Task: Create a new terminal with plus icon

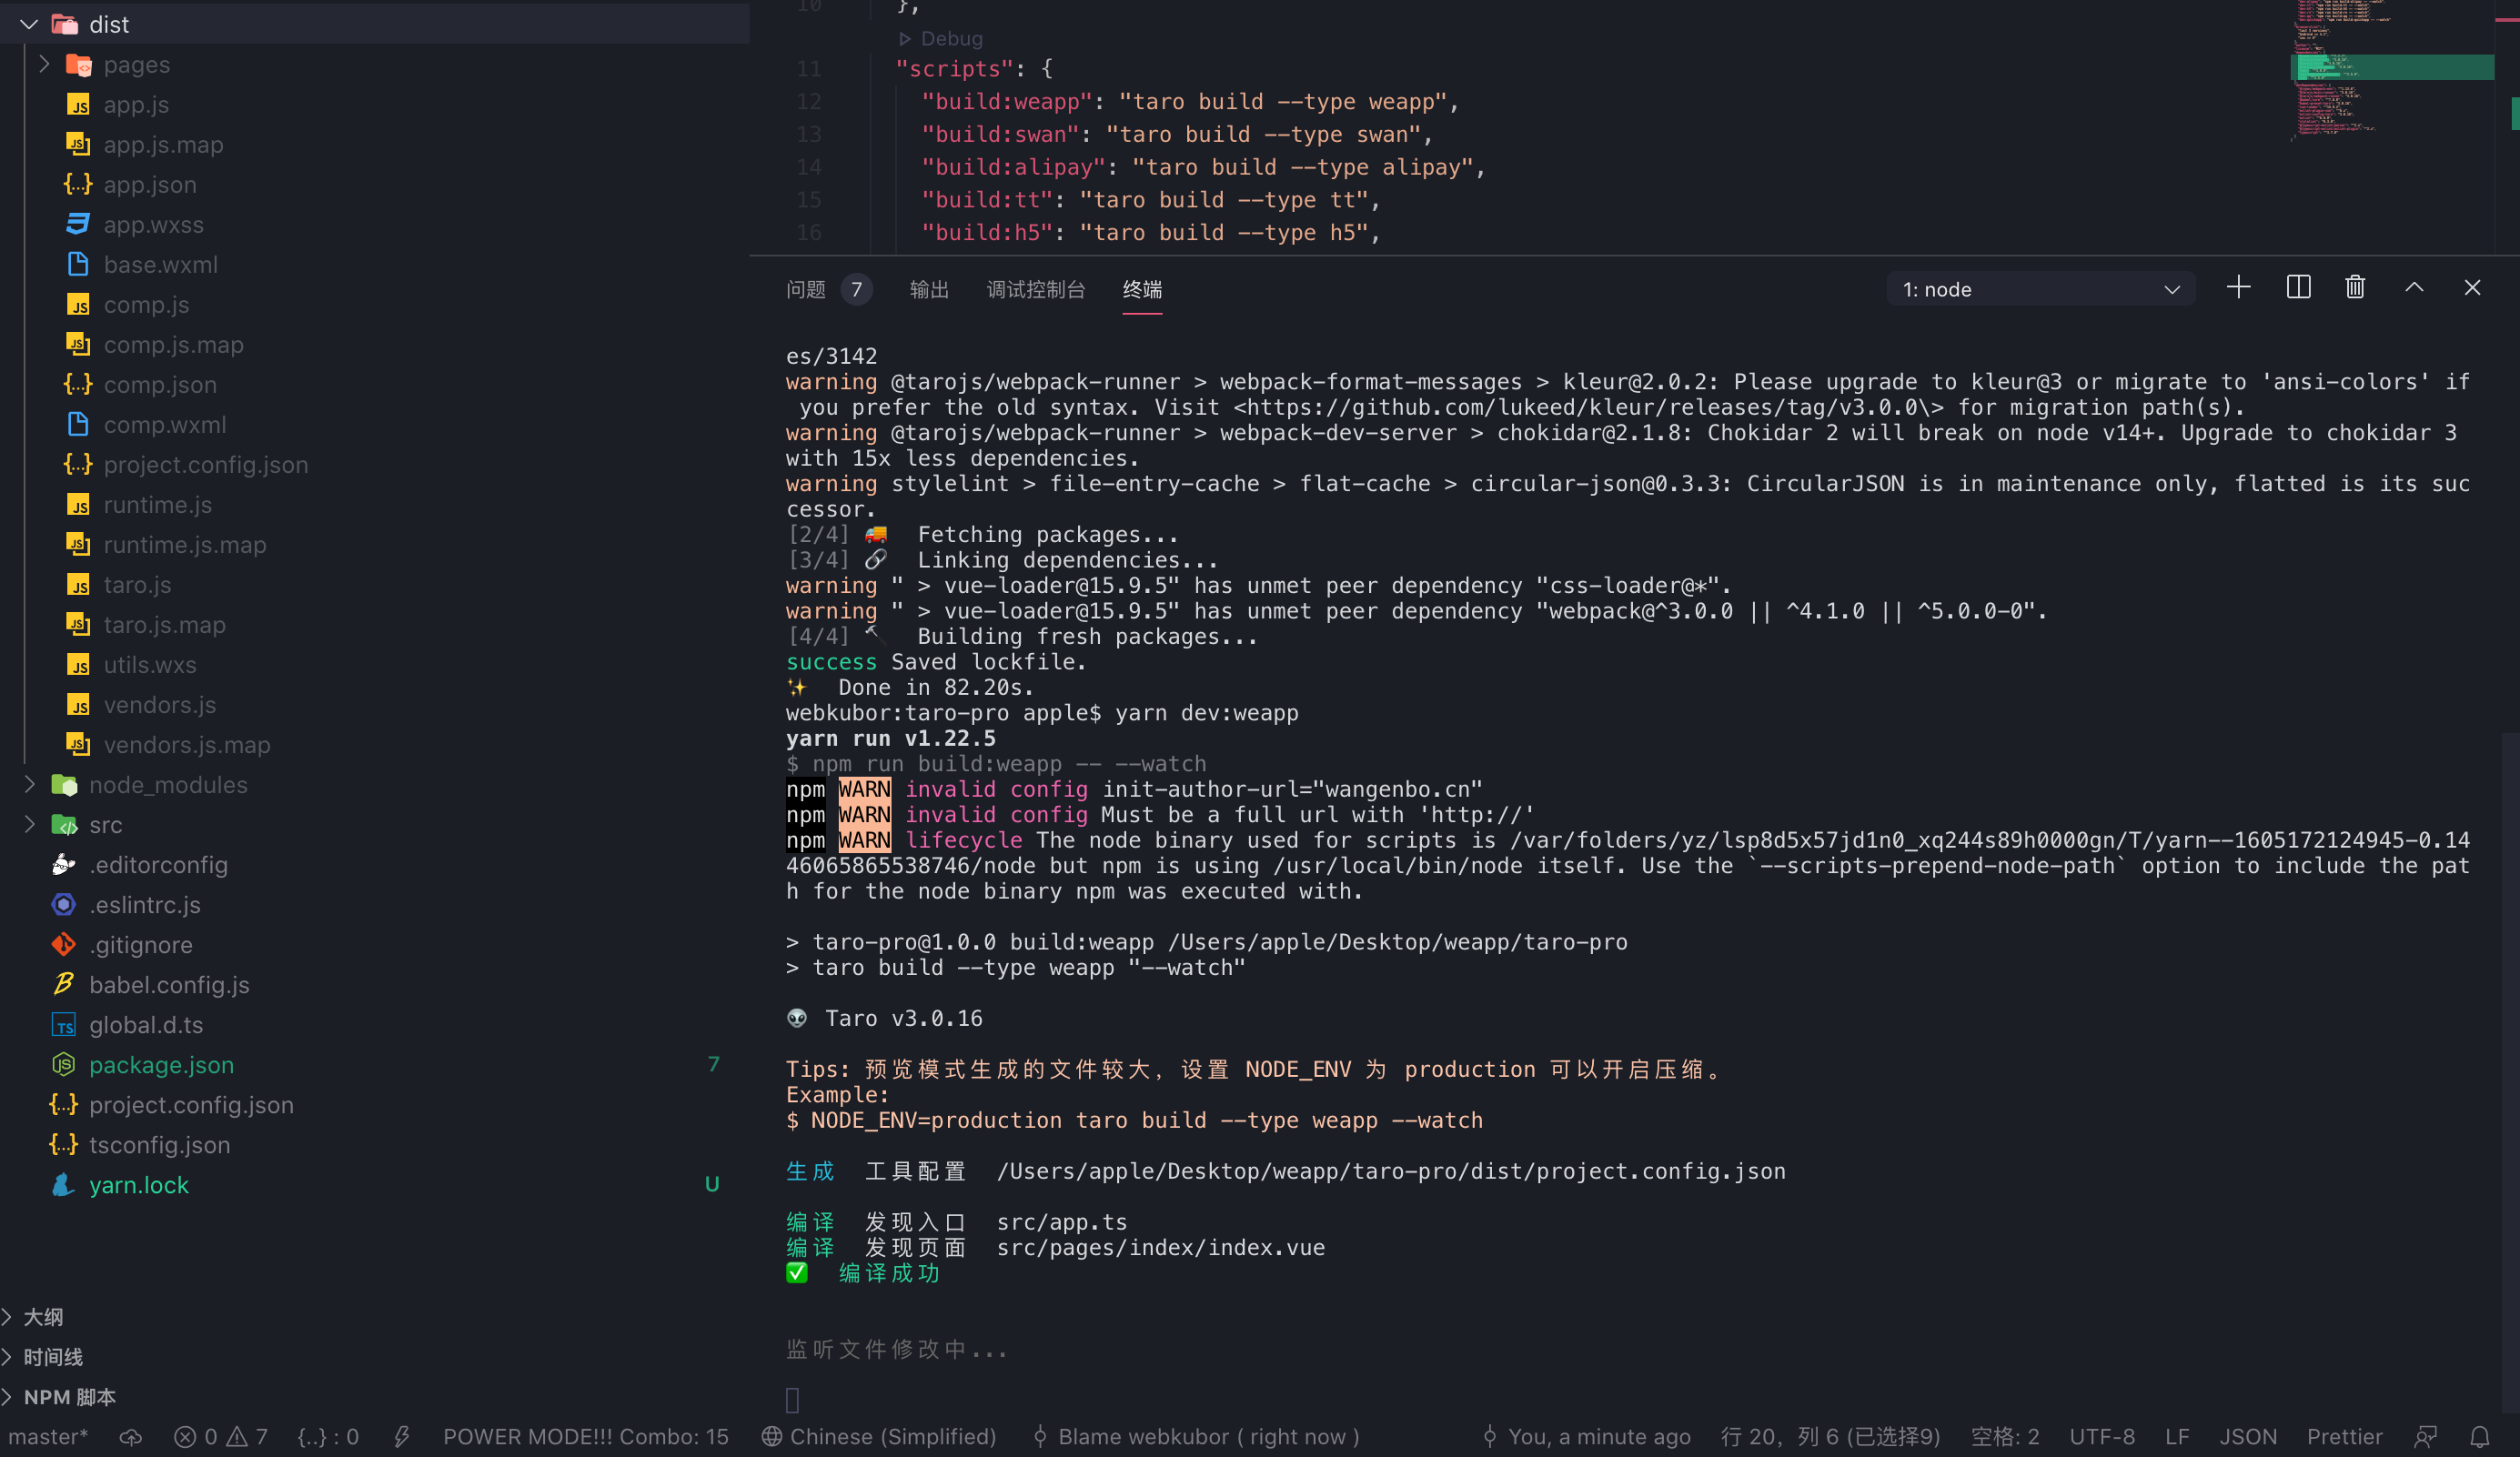Action: pyautogui.click(x=2238, y=288)
